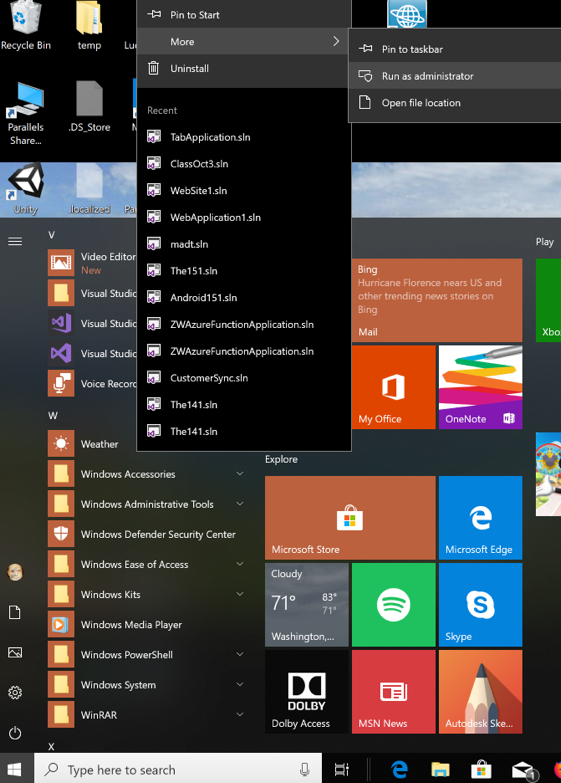Open Voice Recorder app entry

92,384
